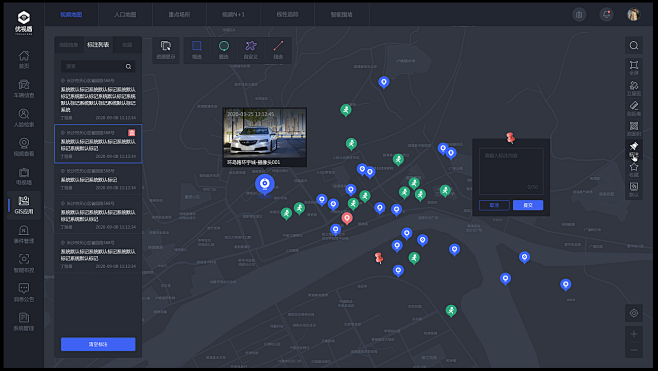Select the pushpin annotation tool
Image resolution: width=658 pixels, height=371 pixels.
[x=634, y=149]
